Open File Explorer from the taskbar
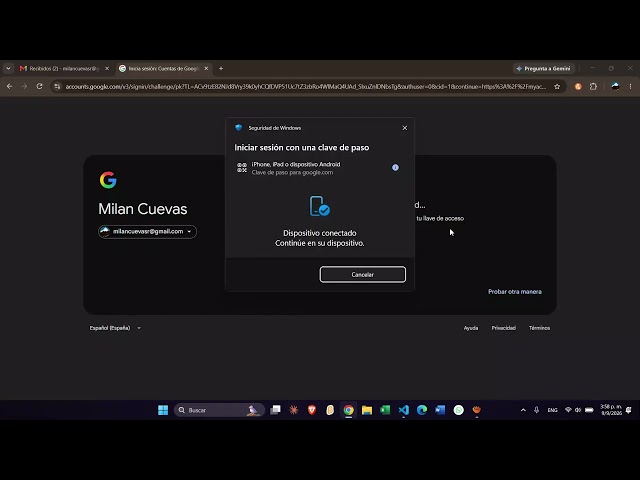The height and width of the screenshot is (480, 640). tap(367, 410)
